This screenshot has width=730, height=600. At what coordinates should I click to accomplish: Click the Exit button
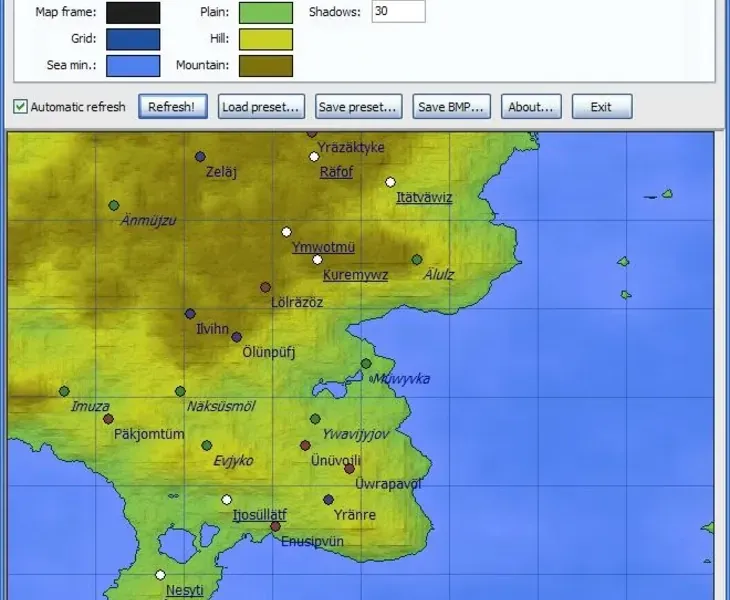[602, 107]
